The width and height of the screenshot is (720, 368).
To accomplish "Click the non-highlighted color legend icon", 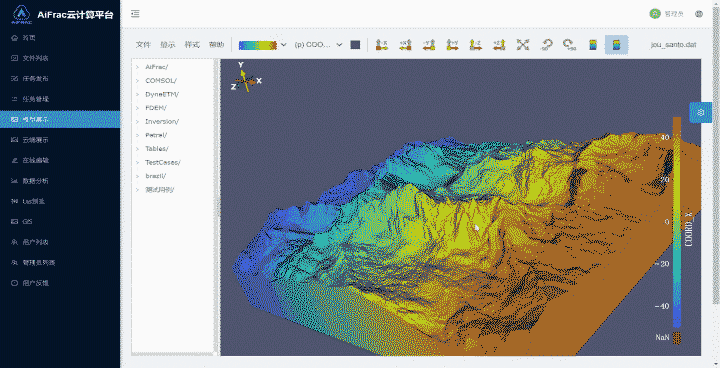I will (593, 45).
